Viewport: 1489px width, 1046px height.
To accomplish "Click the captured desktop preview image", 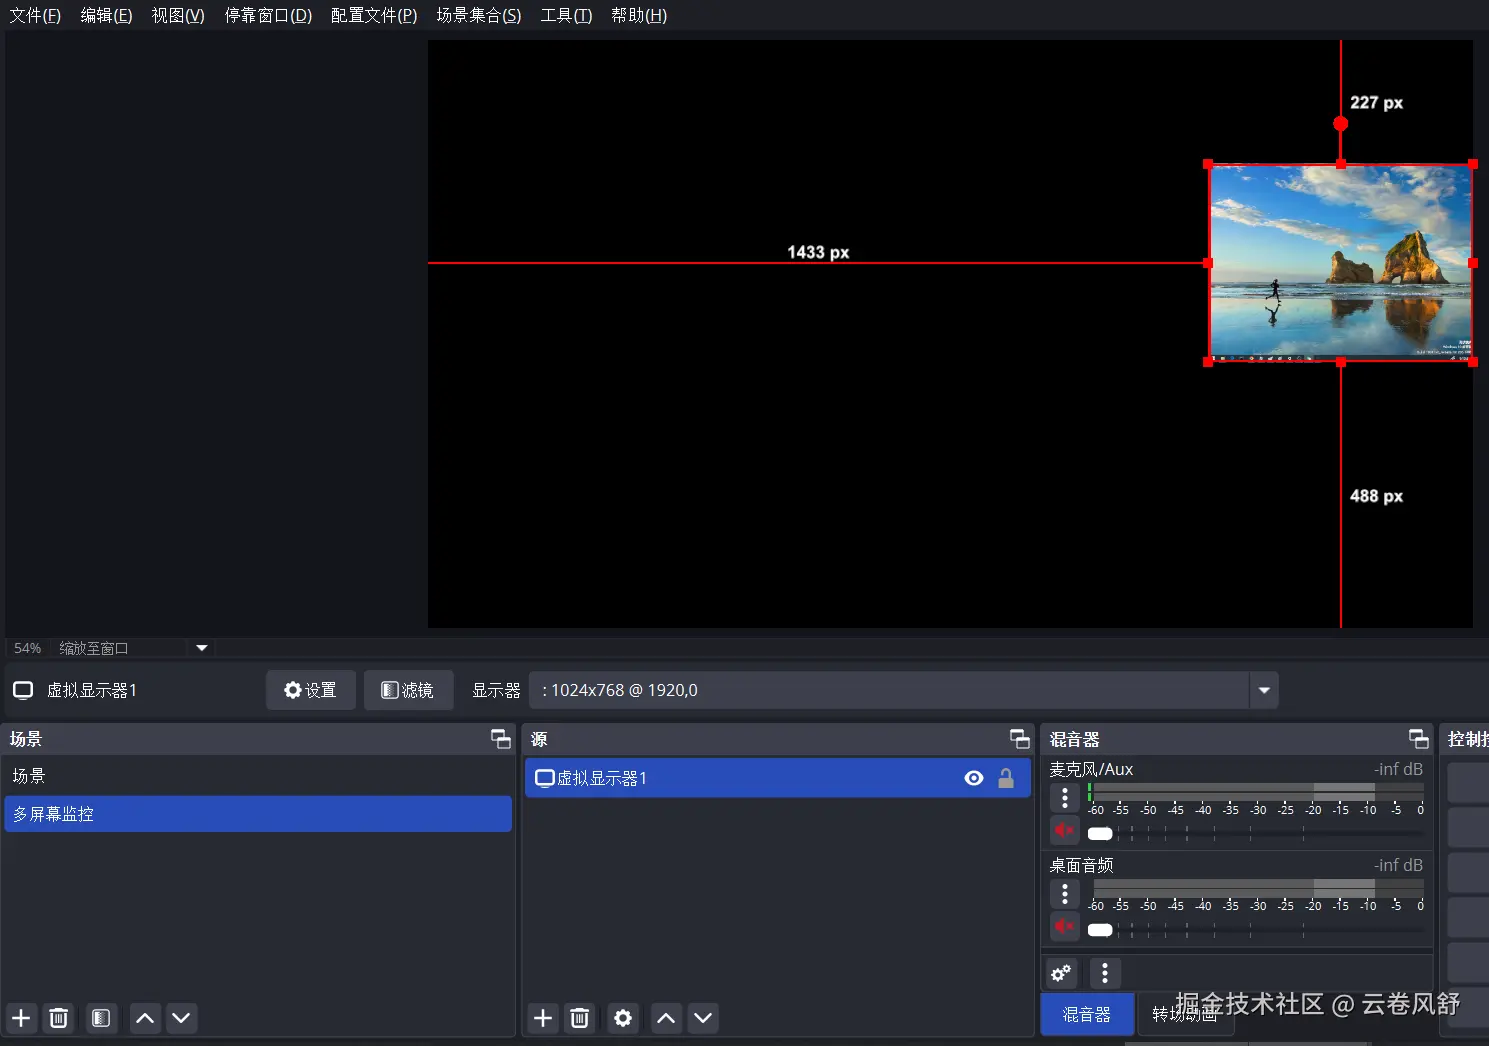I will pos(1340,262).
